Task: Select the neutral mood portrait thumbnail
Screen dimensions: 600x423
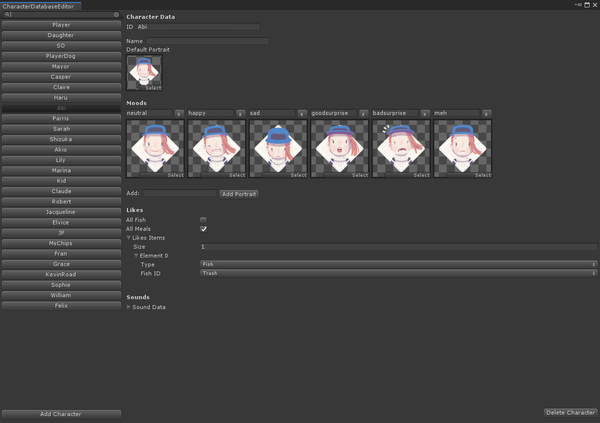Action: point(155,149)
